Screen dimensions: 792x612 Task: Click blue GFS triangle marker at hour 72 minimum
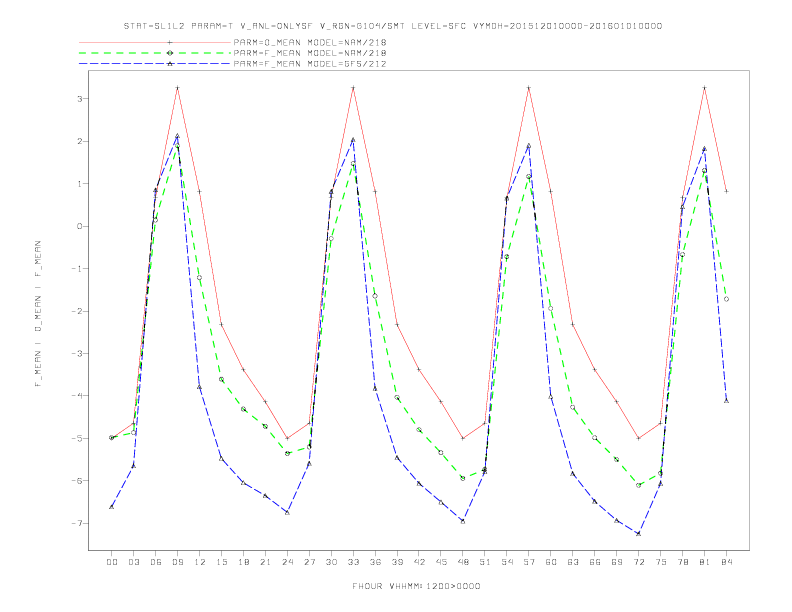click(x=638, y=533)
